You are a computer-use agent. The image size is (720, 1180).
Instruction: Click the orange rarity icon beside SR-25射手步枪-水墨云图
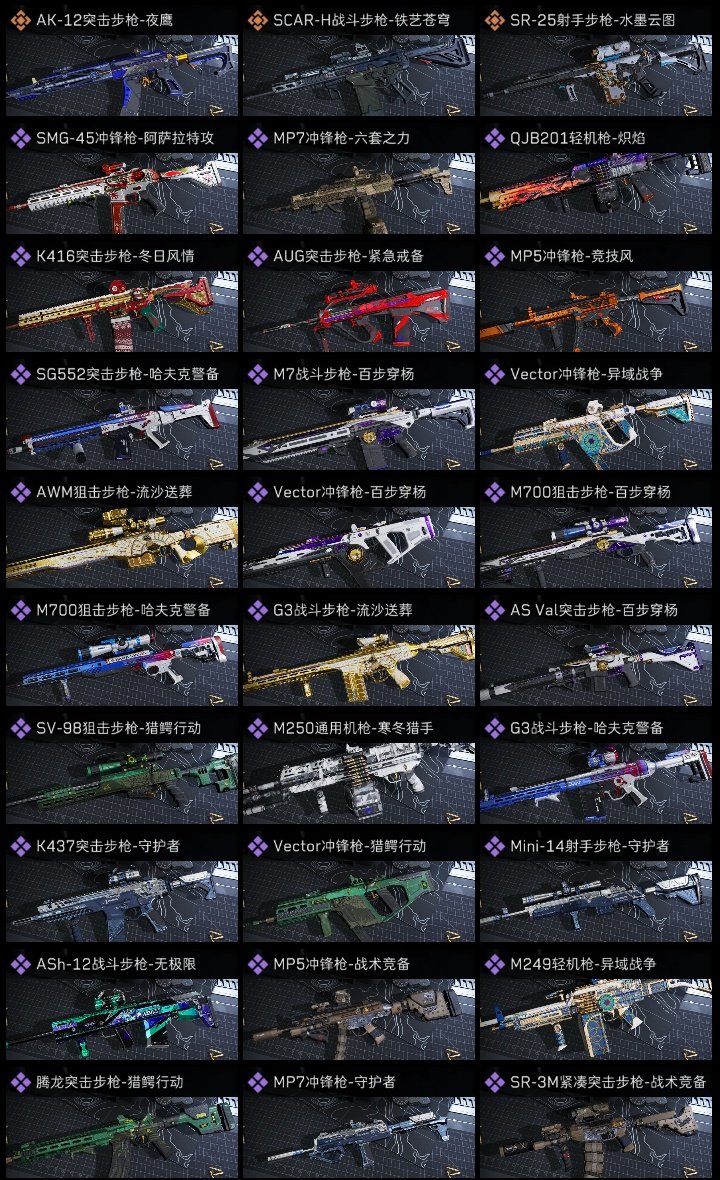click(x=494, y=20)
